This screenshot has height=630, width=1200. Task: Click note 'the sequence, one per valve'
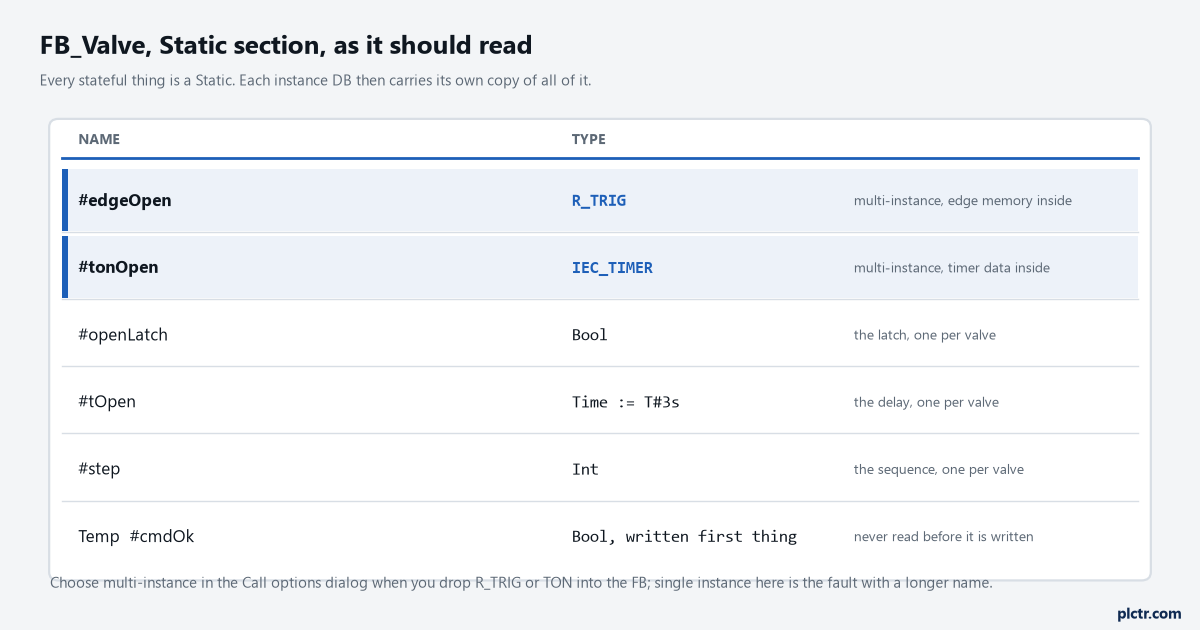pyautogui.click(x=939, y=469)
